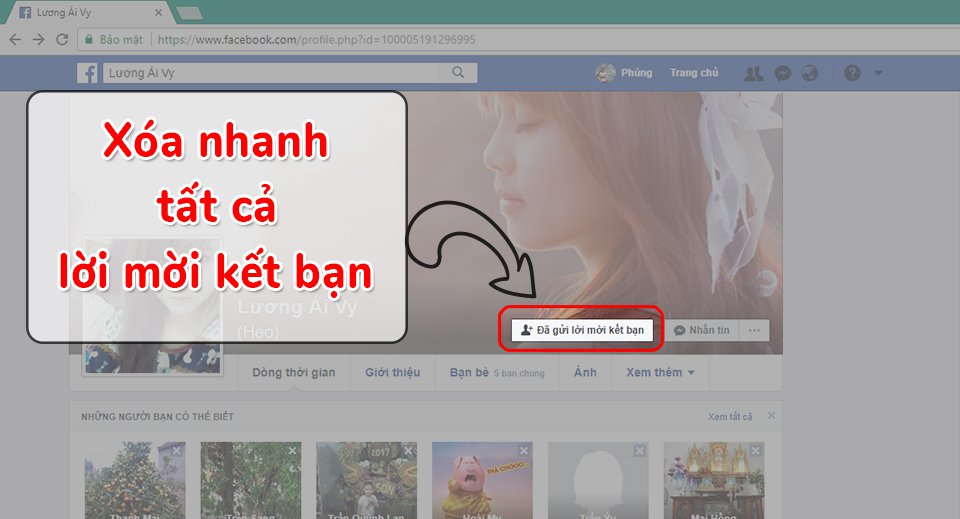Click the Phùng avatar in header
This screenshot has width=960, height=519.
tap(605, 73)
